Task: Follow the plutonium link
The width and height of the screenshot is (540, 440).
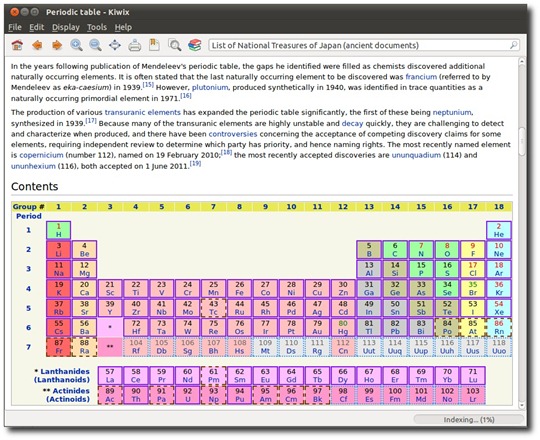Action: coord(210,87)
